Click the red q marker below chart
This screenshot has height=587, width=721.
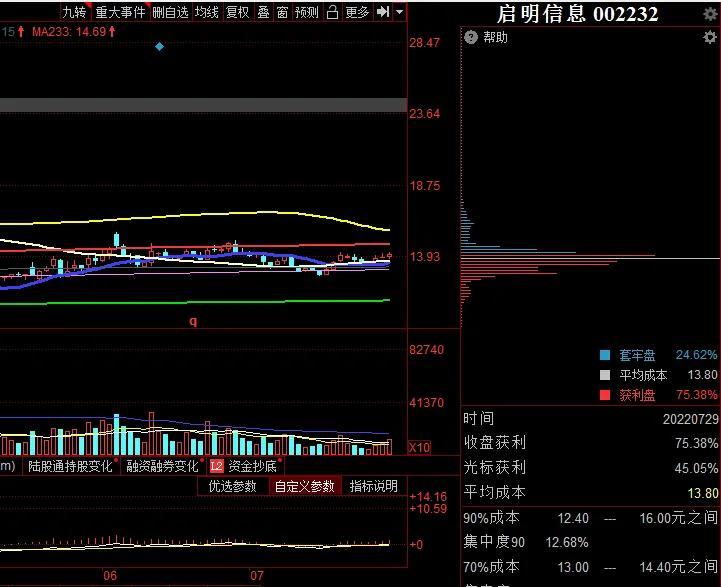pyautogui.click(x=193, y=321)
